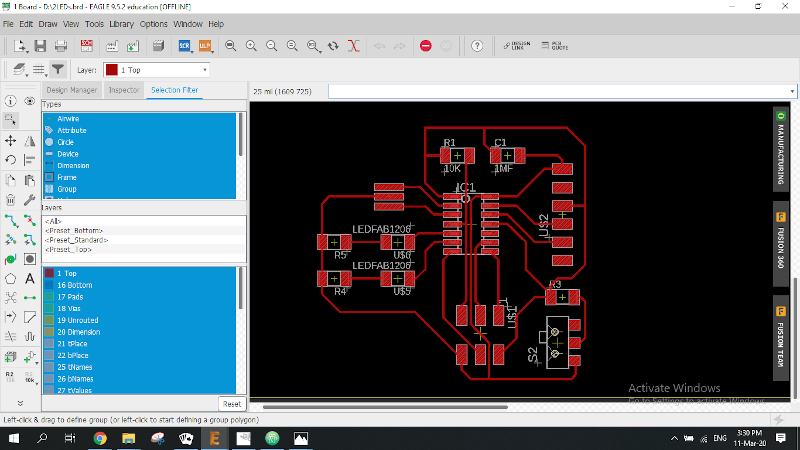Viewport: 800px width, 450px height.
Task: Select the Info tool
Action: pyautogui.click(x=11, y=101)
